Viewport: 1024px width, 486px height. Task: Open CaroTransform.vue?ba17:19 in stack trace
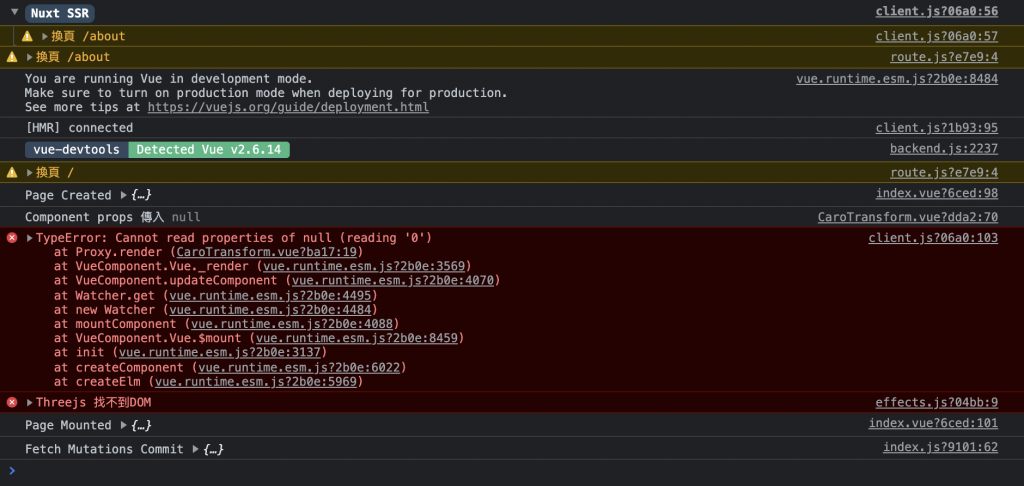(266, 252)
